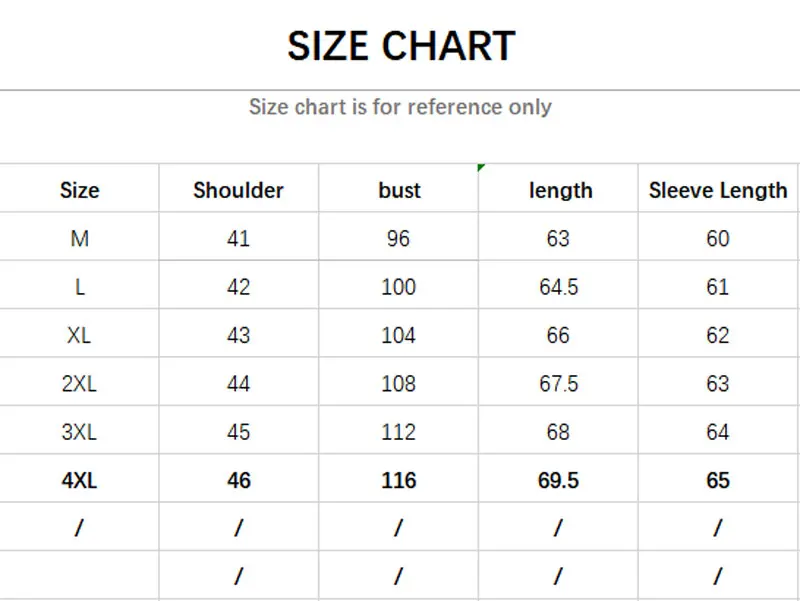This screenshot has width=800, height=601.
Task: Click the bust value 112 cell
Action: coord(399,433)
